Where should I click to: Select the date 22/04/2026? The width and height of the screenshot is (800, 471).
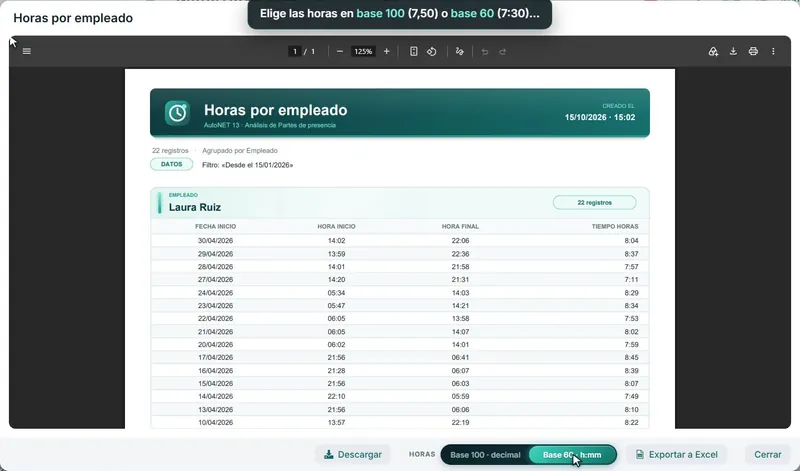215,318
